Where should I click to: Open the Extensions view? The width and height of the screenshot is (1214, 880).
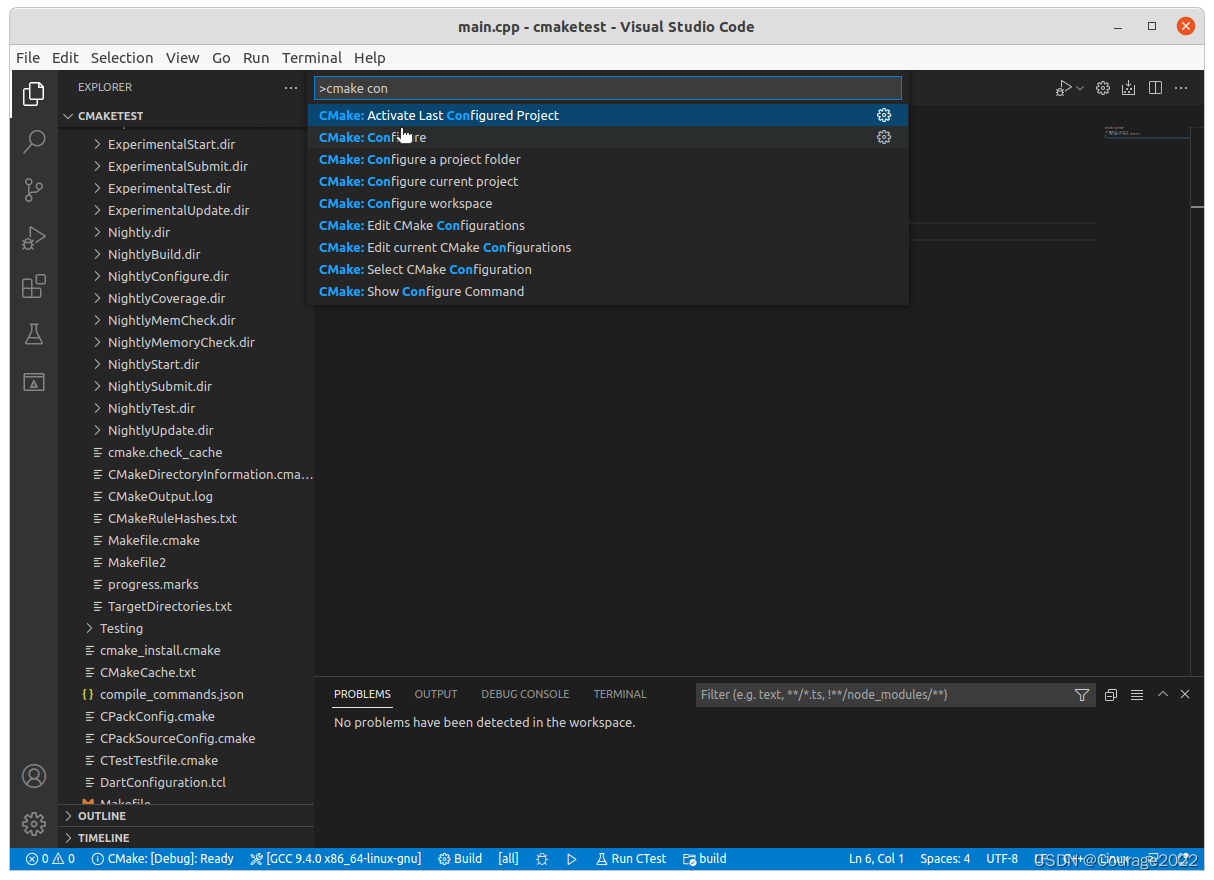coord(34,287)
